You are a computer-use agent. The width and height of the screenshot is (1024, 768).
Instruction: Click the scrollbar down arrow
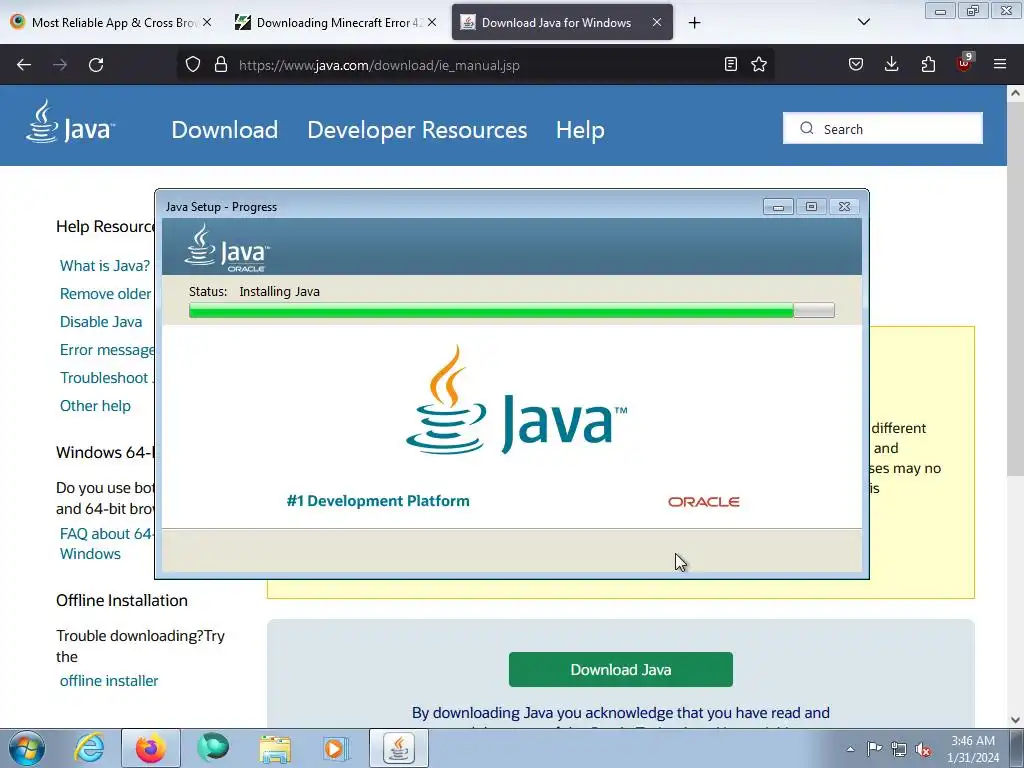(1015, 720)
